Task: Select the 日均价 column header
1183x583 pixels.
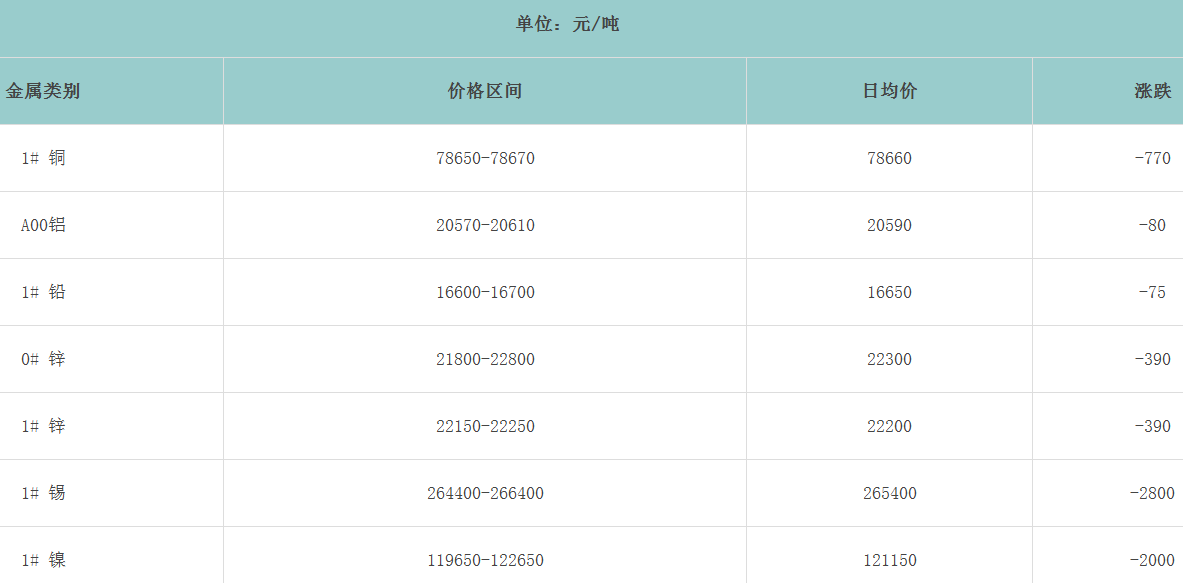Action: click(889, 91)
